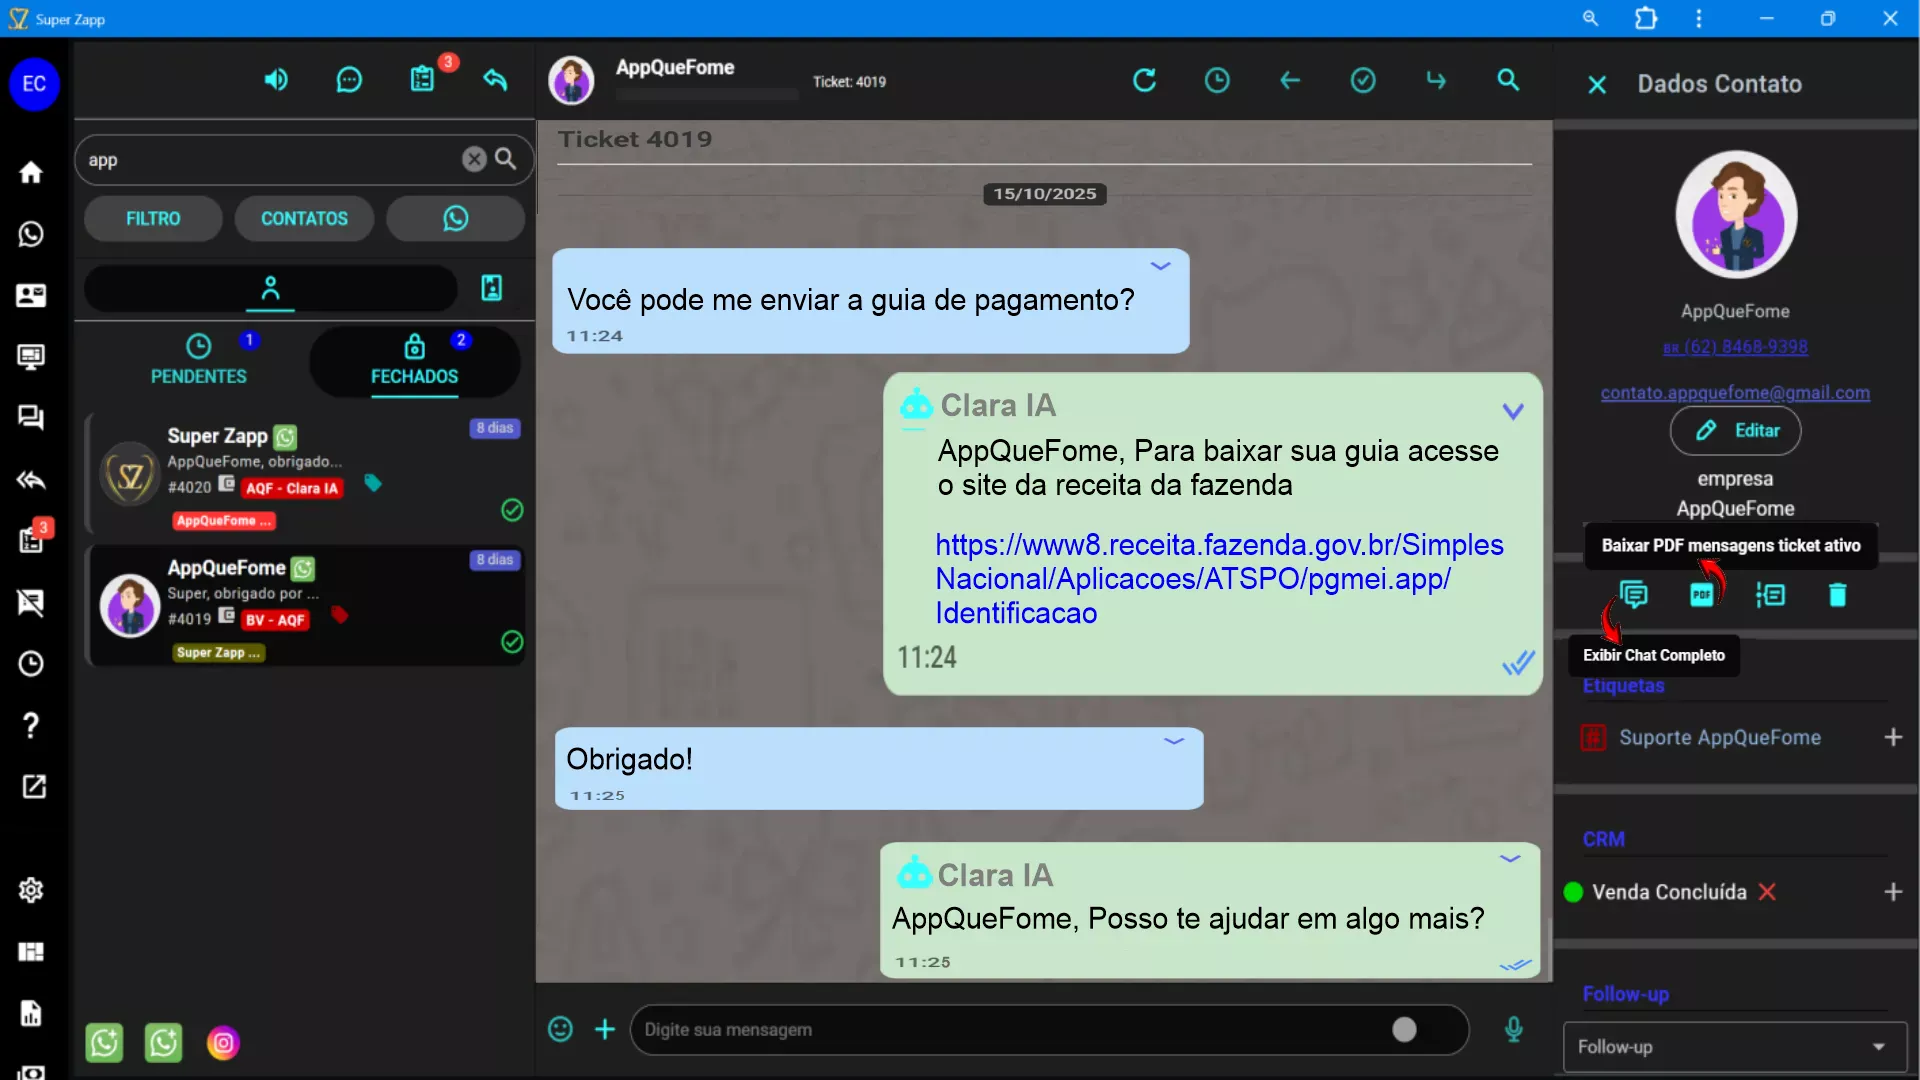Open the clock schedule icon in sidebar
Image resolution: width=1920 pixels, height=1080 pixels.
[x=31, y=664]
